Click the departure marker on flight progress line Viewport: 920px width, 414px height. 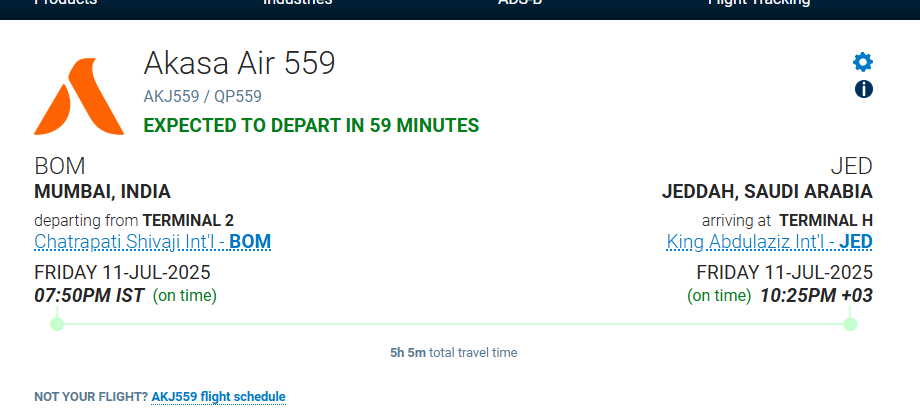point(57,324)
